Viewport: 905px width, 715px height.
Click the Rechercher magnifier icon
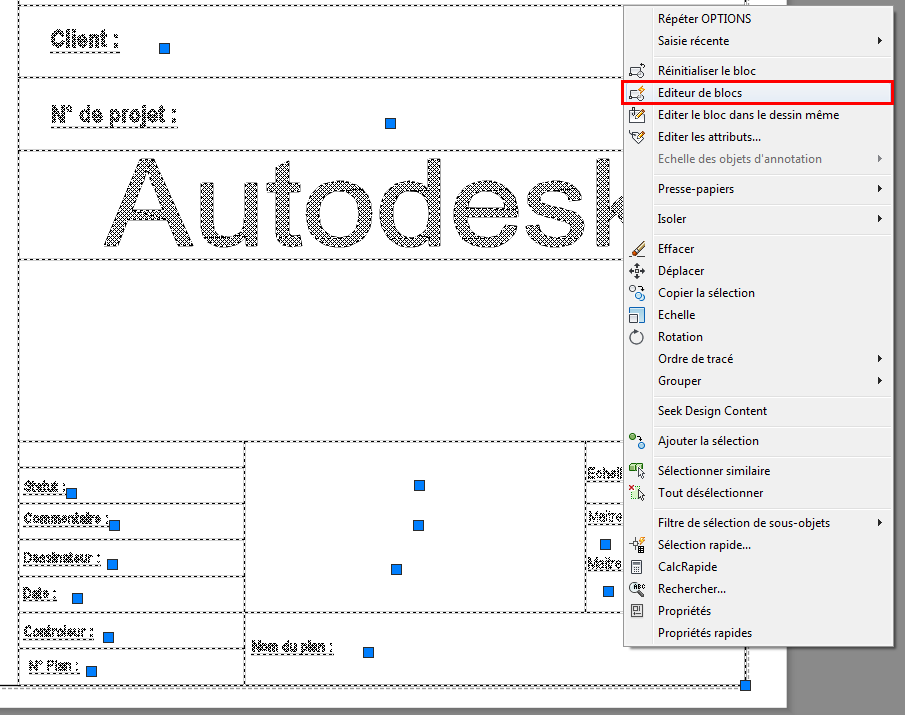(x=637, y=589)
